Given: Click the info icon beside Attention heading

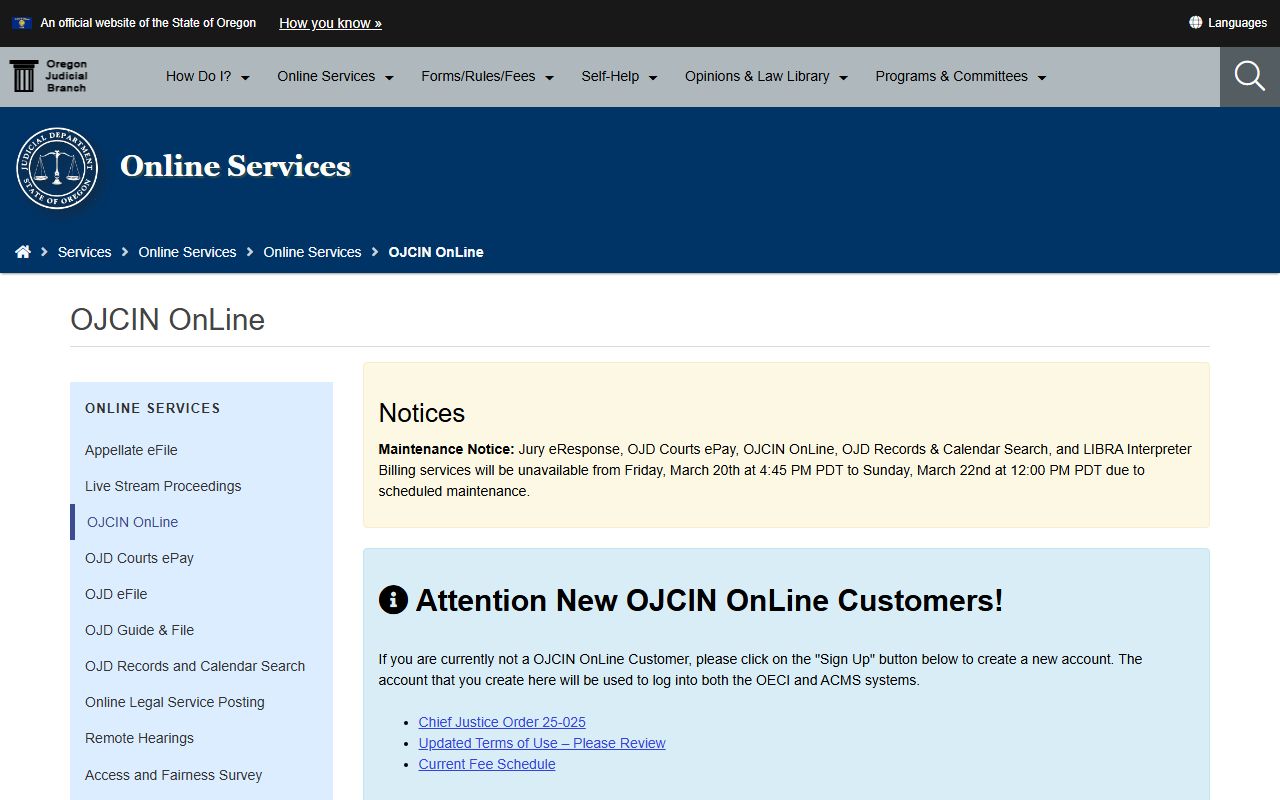Looking at the screenshot, I should 393,600.
